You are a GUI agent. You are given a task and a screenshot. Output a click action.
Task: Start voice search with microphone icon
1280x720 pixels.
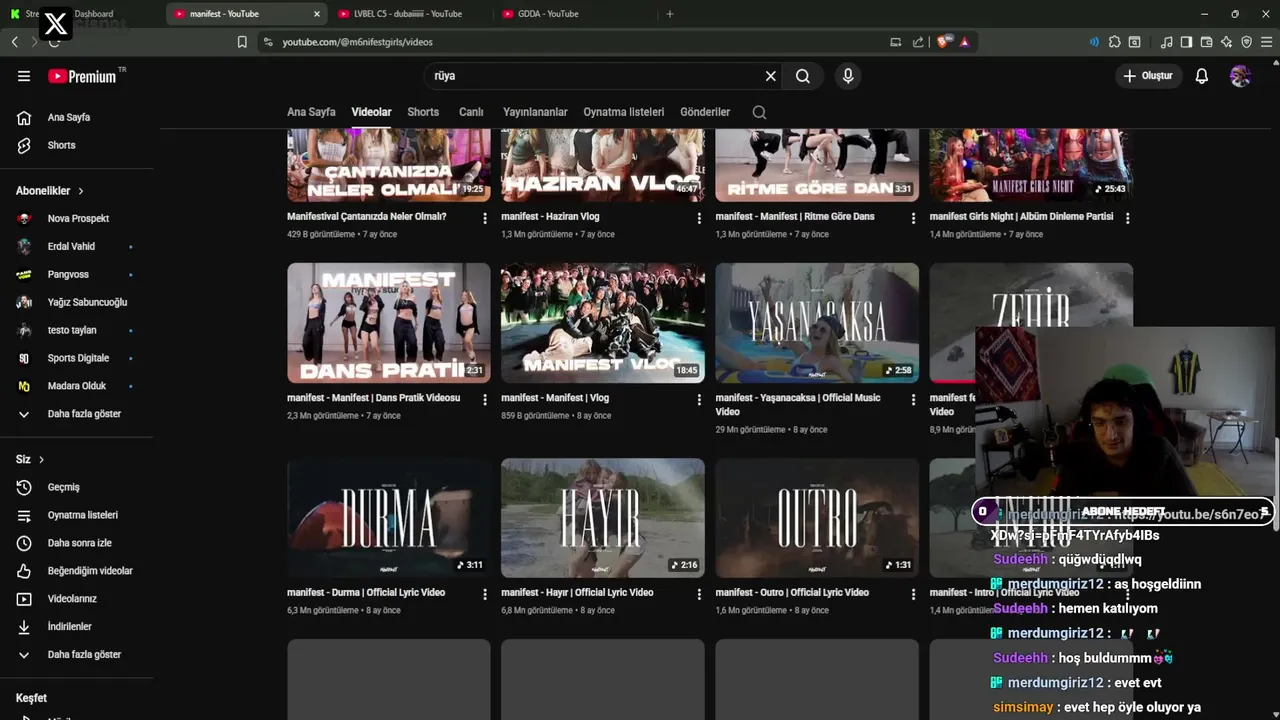pyautogui.click(x=848, y=76)
